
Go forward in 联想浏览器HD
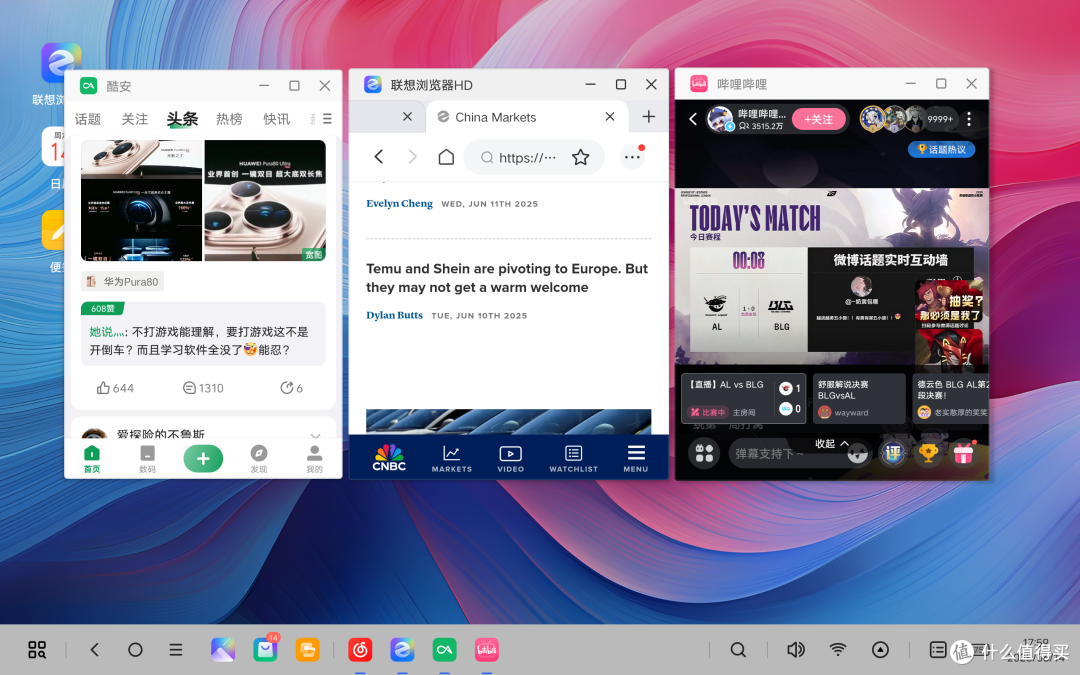413,157
